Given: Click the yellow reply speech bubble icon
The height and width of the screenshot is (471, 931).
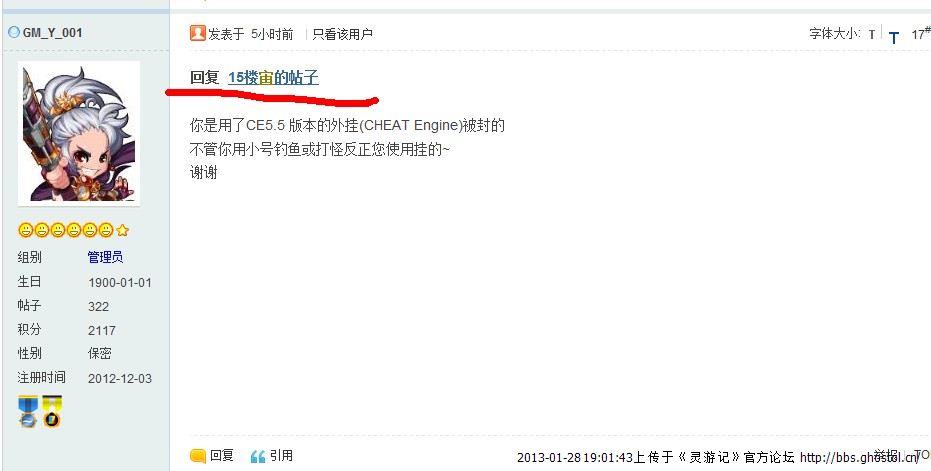Looking at the screenshot, I should (x=198, y=456).
